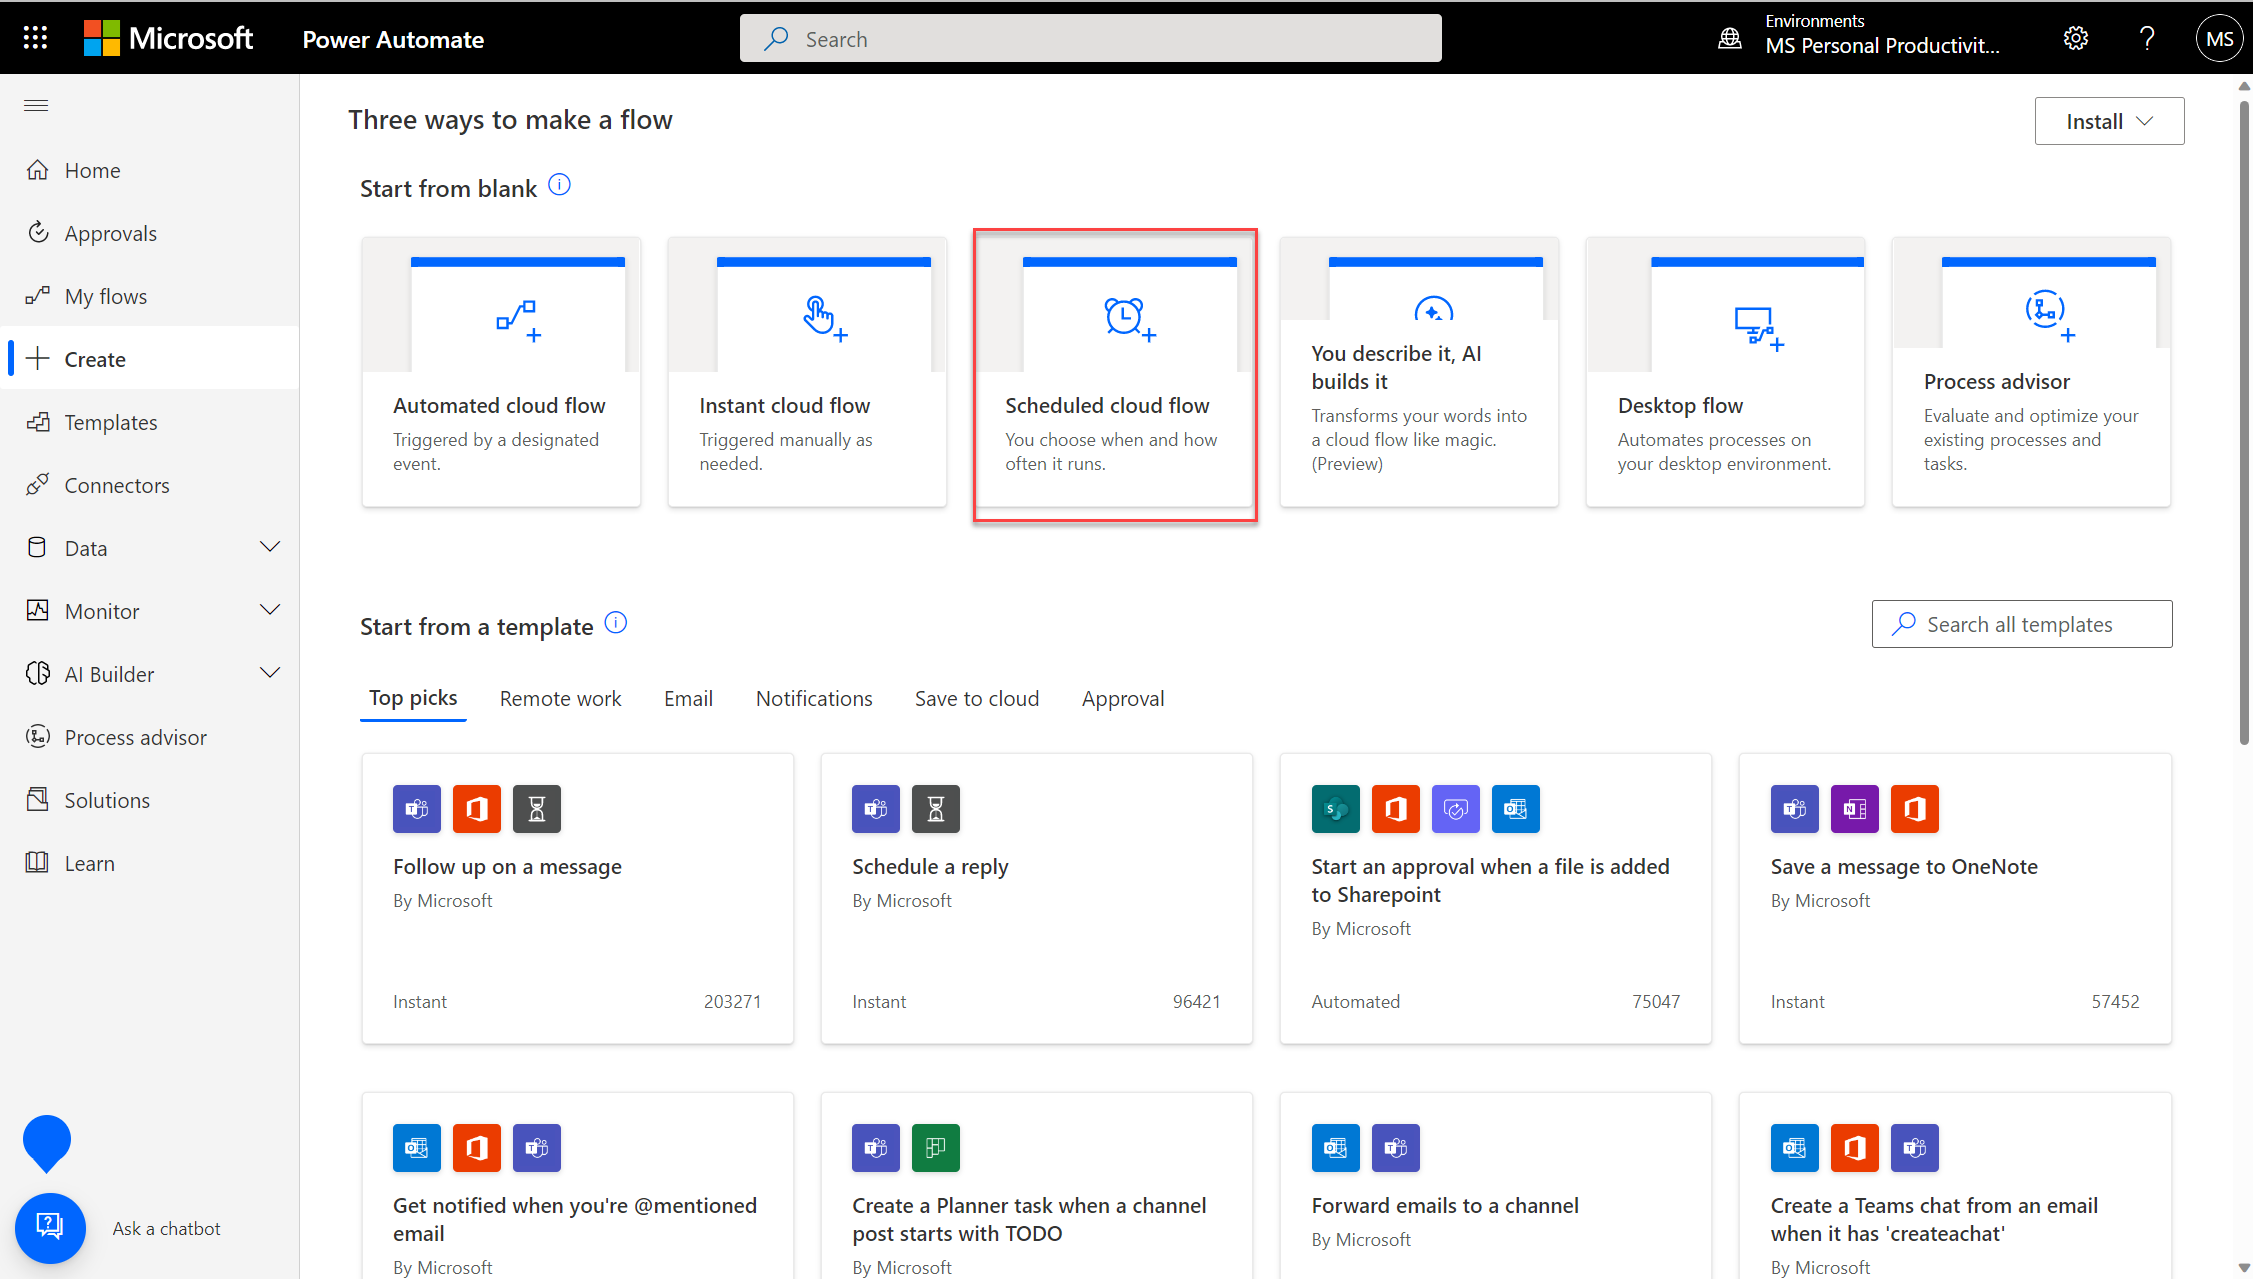
Task: Click the Install button
Action: point(2109,119)
